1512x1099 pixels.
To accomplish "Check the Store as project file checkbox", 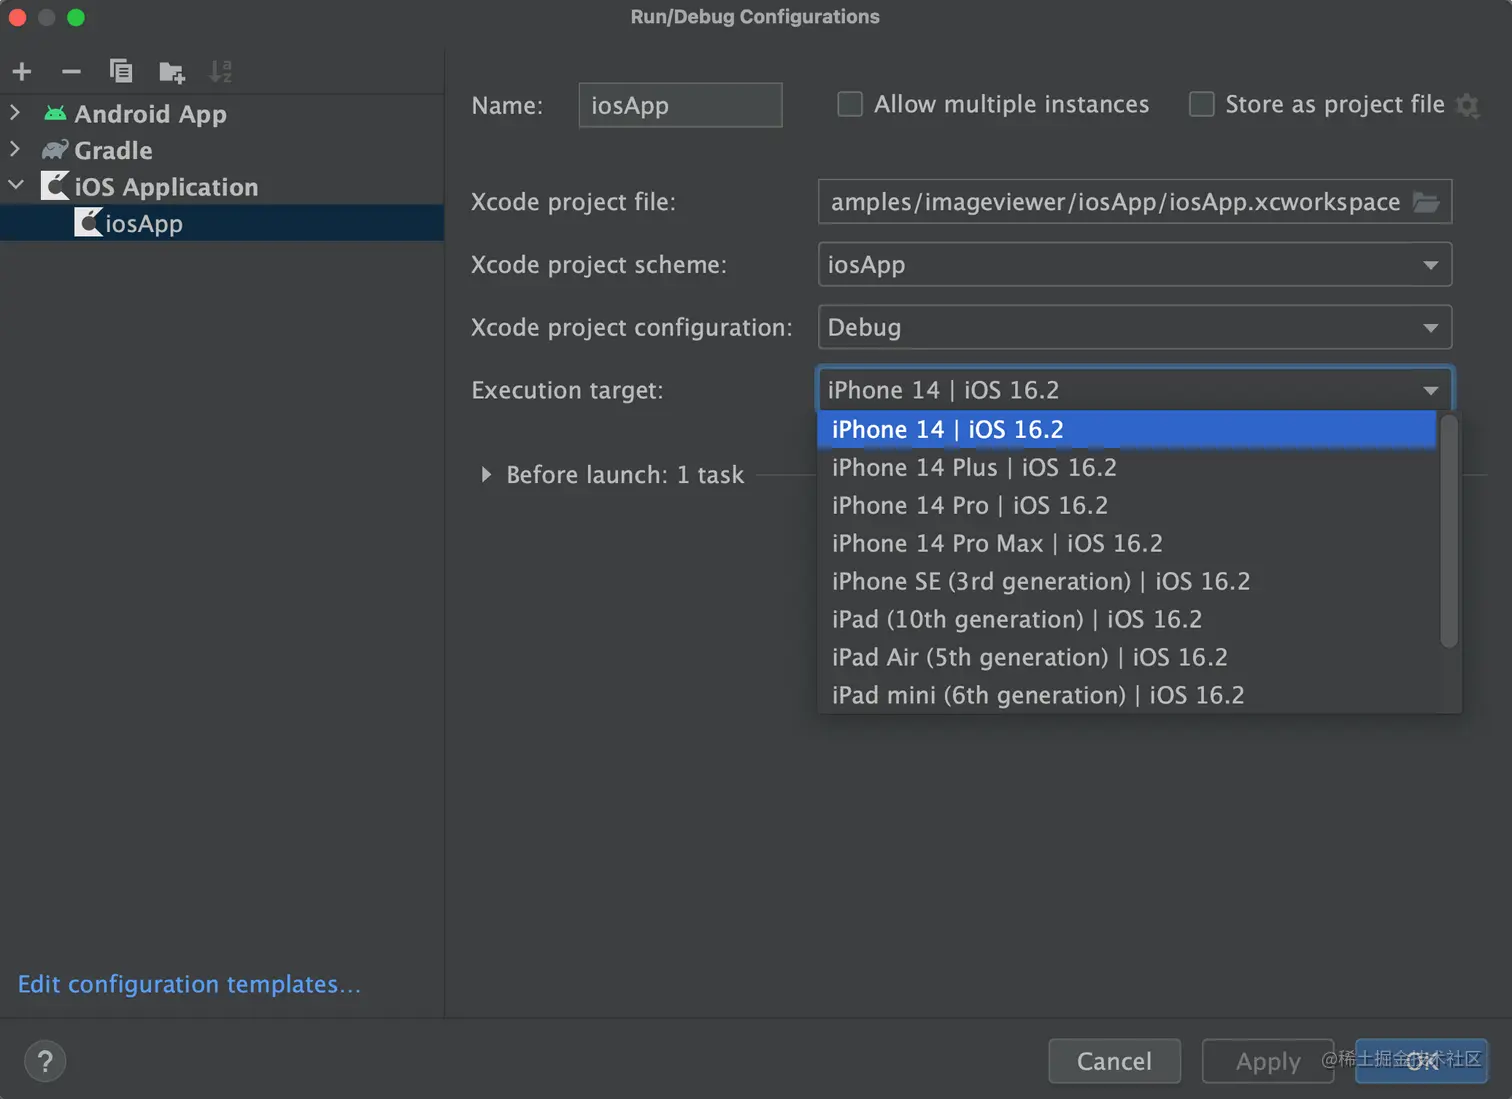I will coord(1201,104).
